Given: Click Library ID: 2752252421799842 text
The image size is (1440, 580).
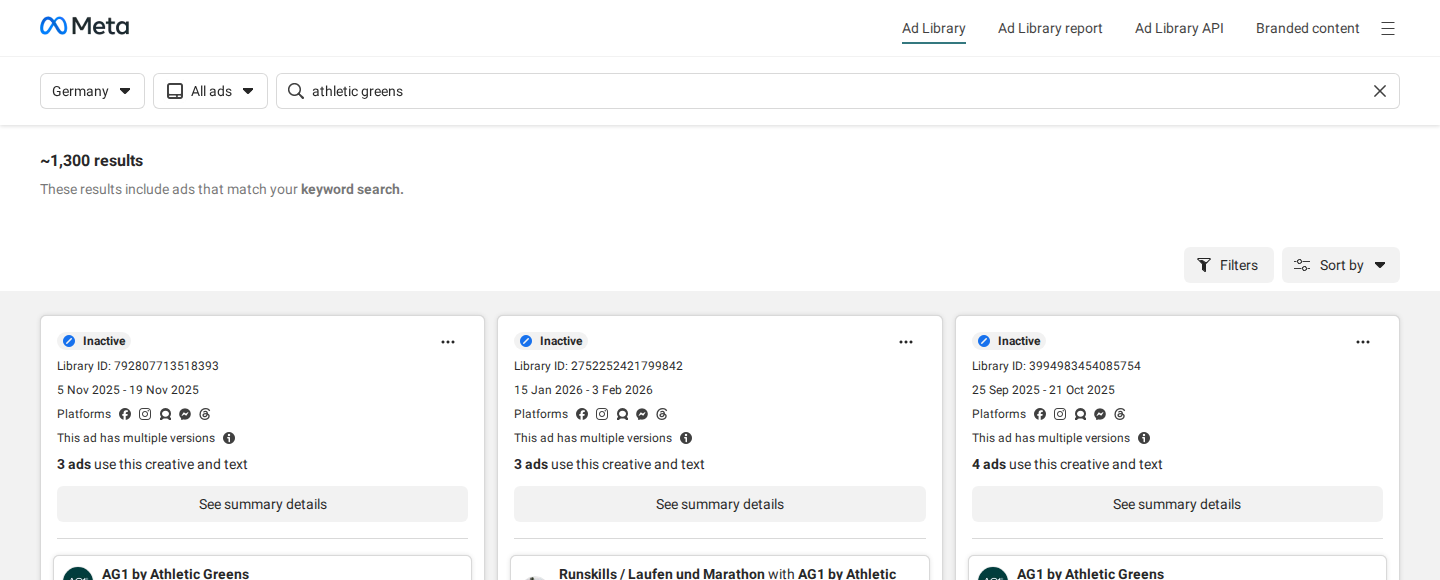Looking at the screenshot, I should [598, 366].
